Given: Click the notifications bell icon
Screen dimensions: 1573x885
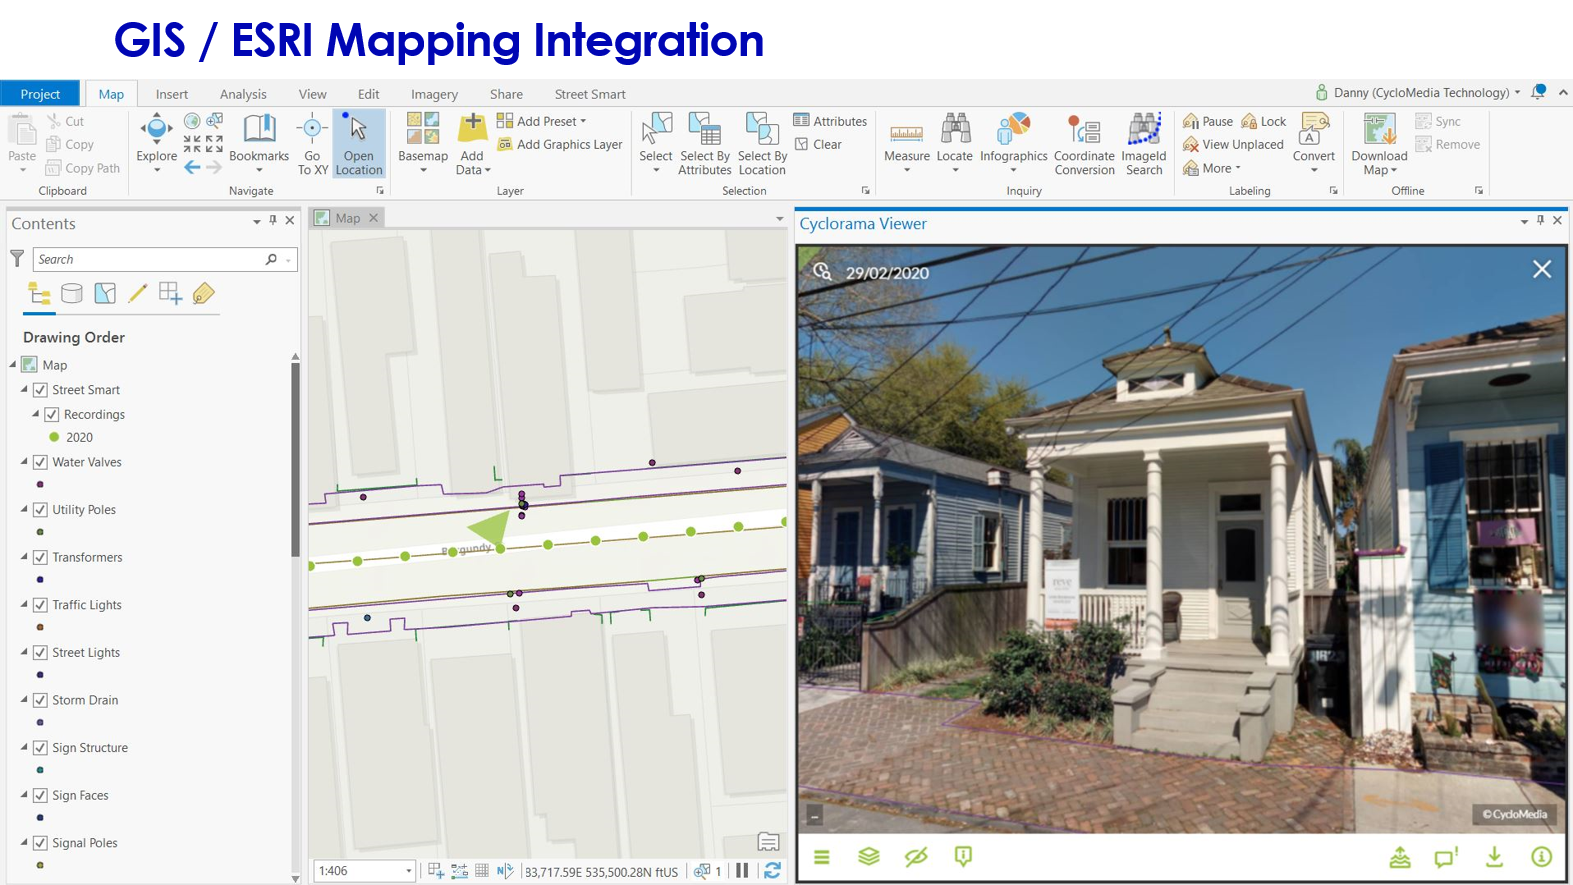Looking at the screenshot, I should click(x=1539, y=92).
